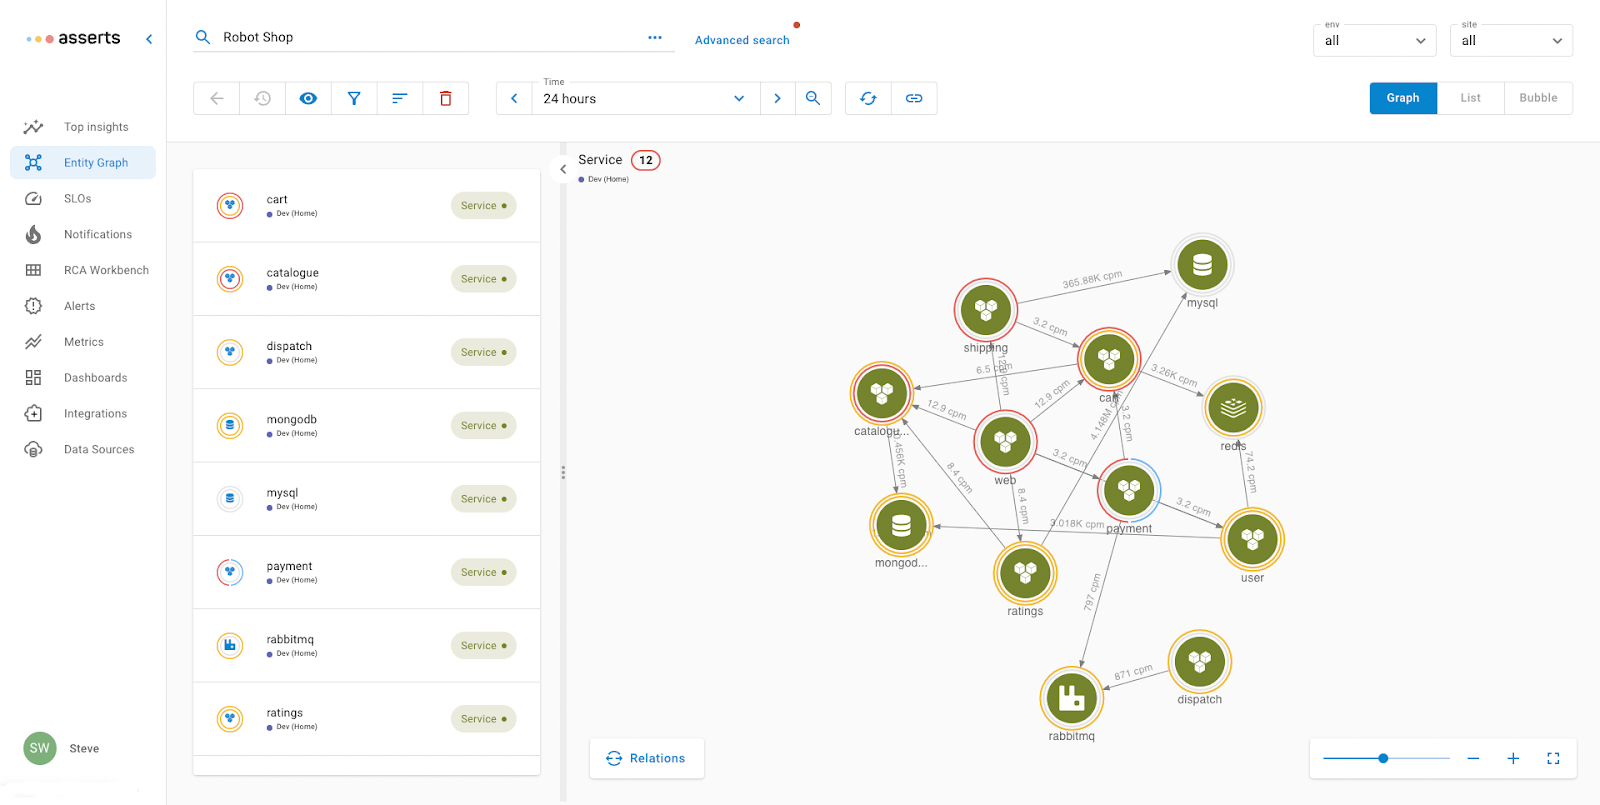Open RCA Workbench from sidebar
This screenshot has width=1600, height=805.
click(x=106, y=270)
